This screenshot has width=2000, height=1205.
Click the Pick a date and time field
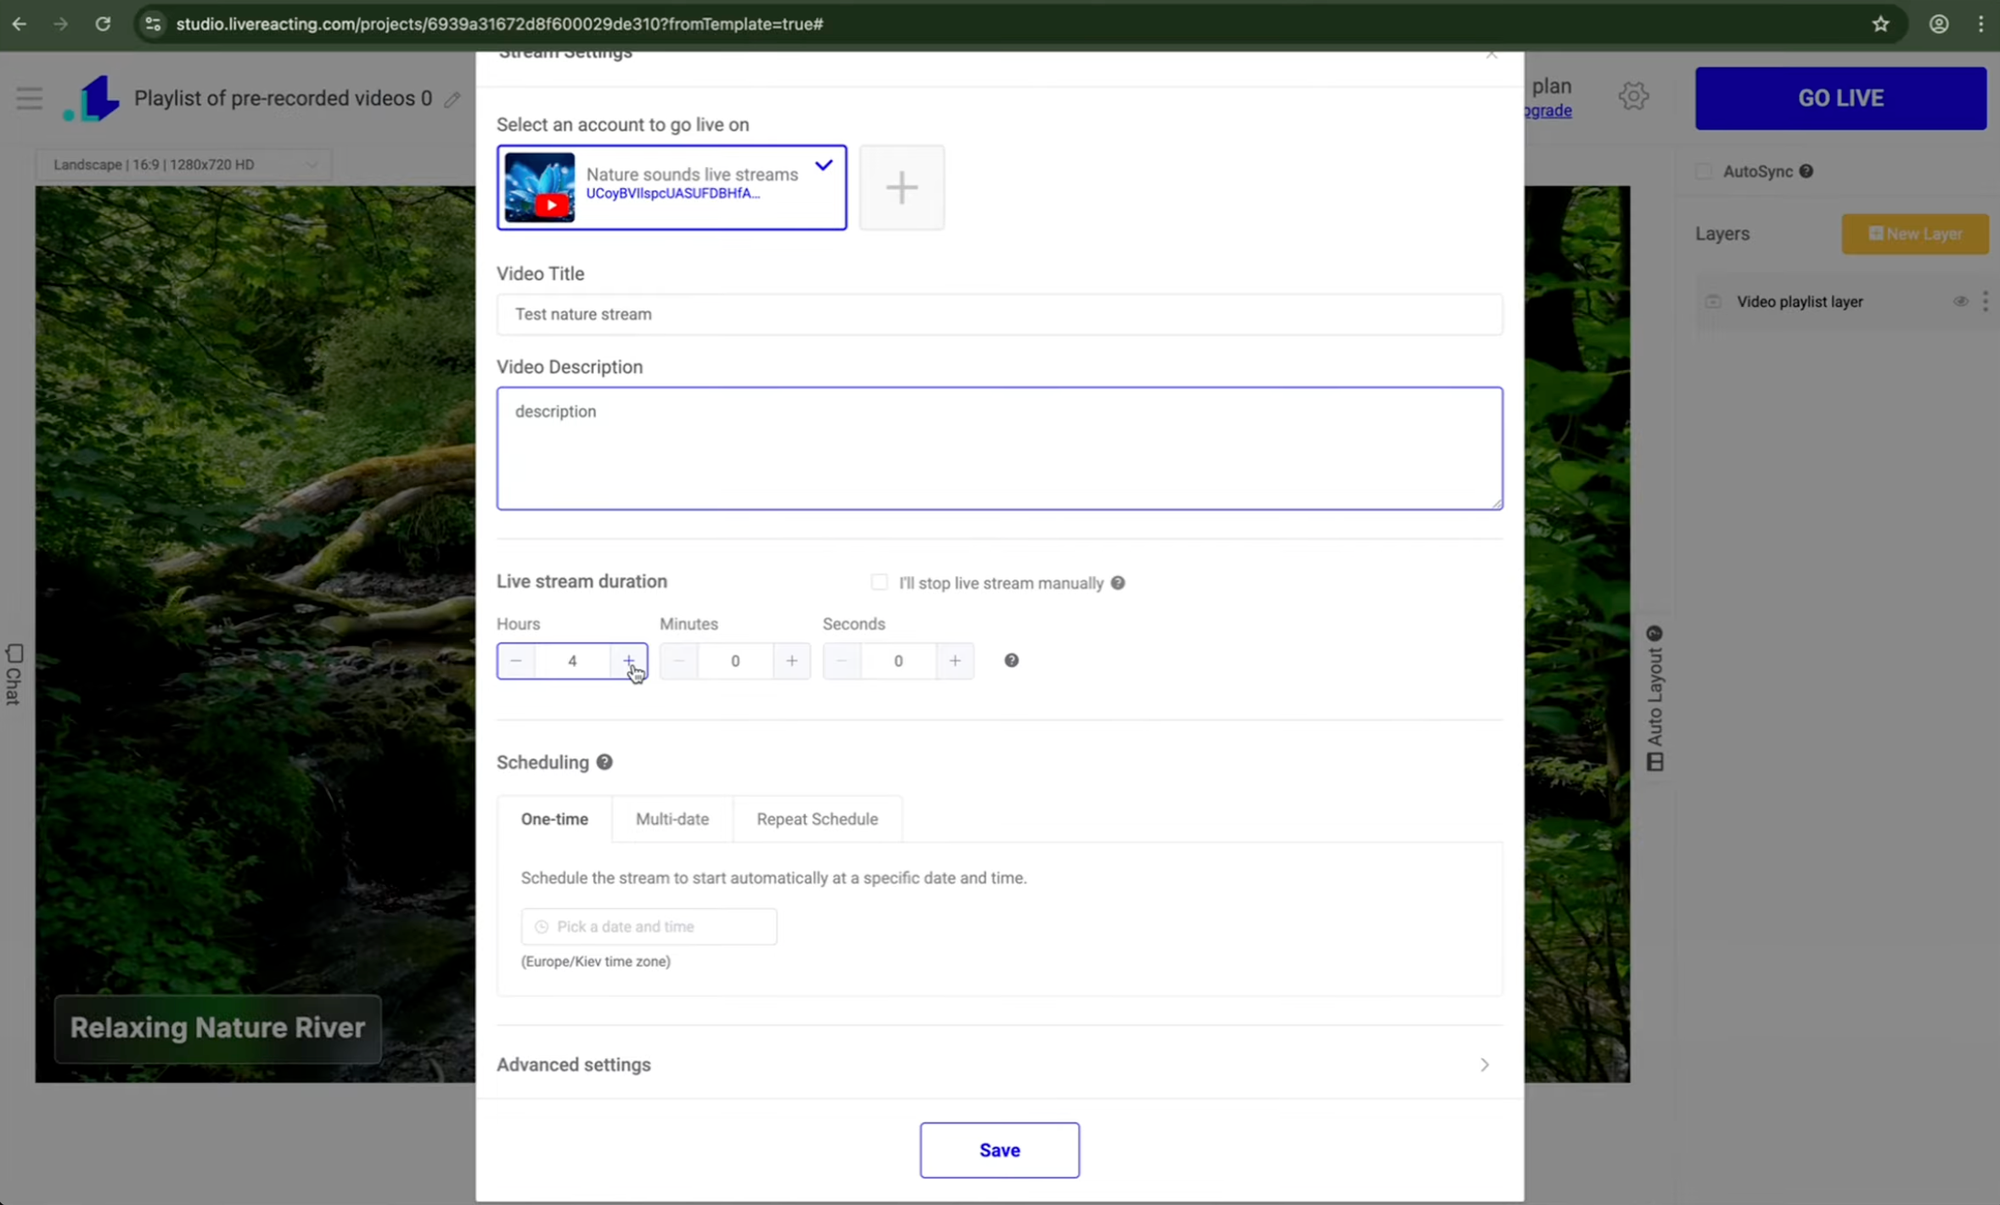point(648,927)
